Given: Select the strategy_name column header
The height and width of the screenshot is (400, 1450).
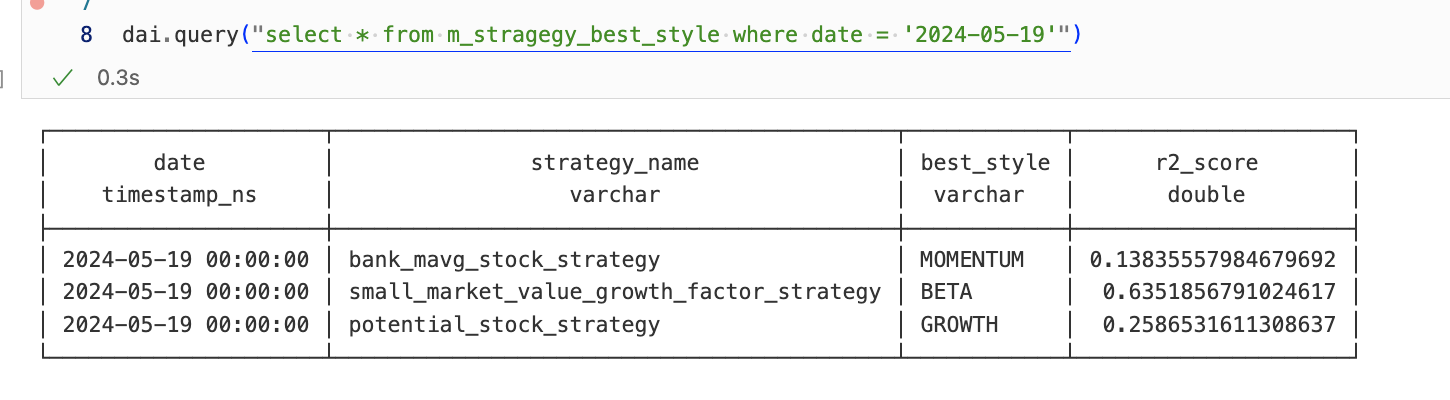Looking at the screenshot, I should tap(614, 162).
